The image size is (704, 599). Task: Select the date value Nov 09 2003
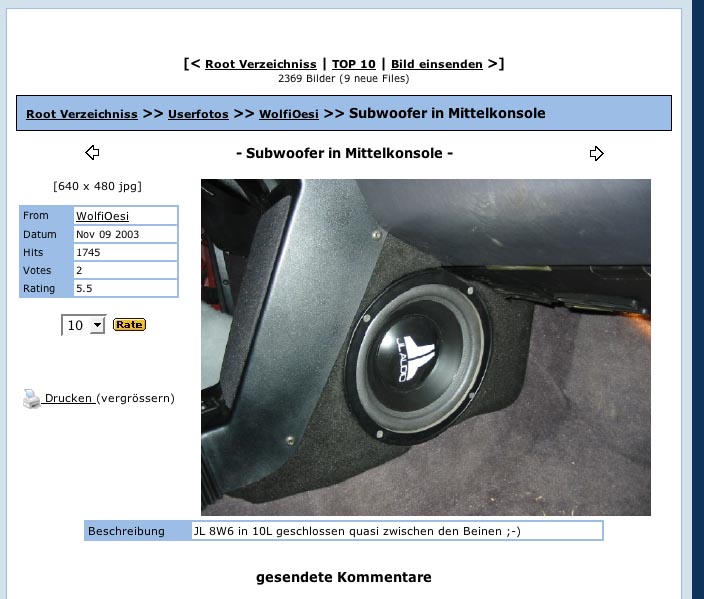[108, 234]
